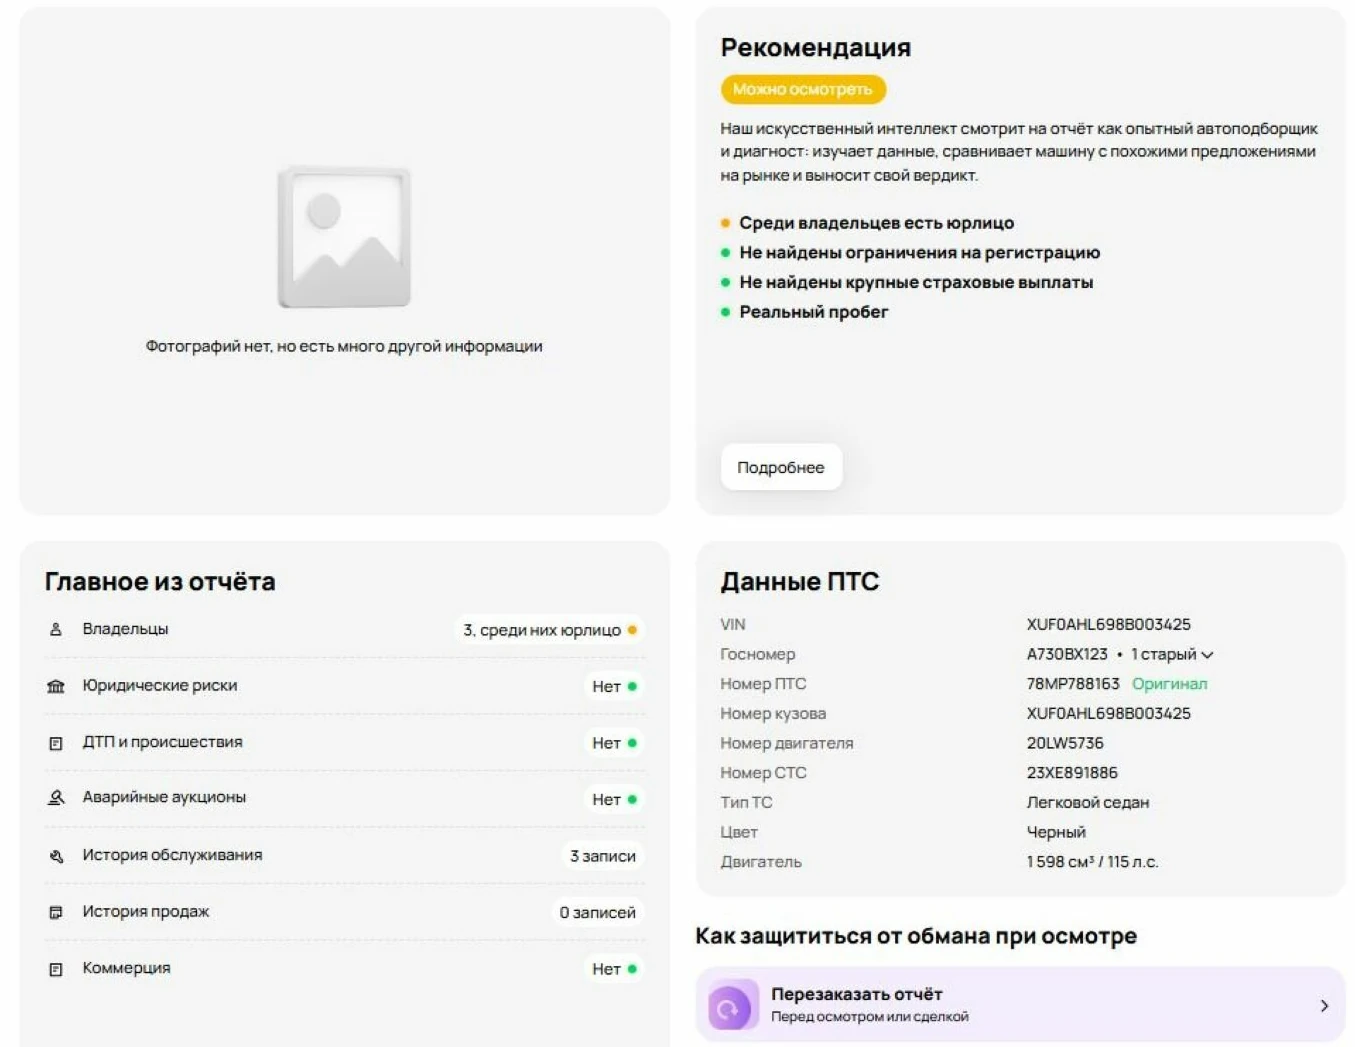Open the 'История обслуживания' row
This screenshot has height=1047, width=1355.
coord(172,855)
